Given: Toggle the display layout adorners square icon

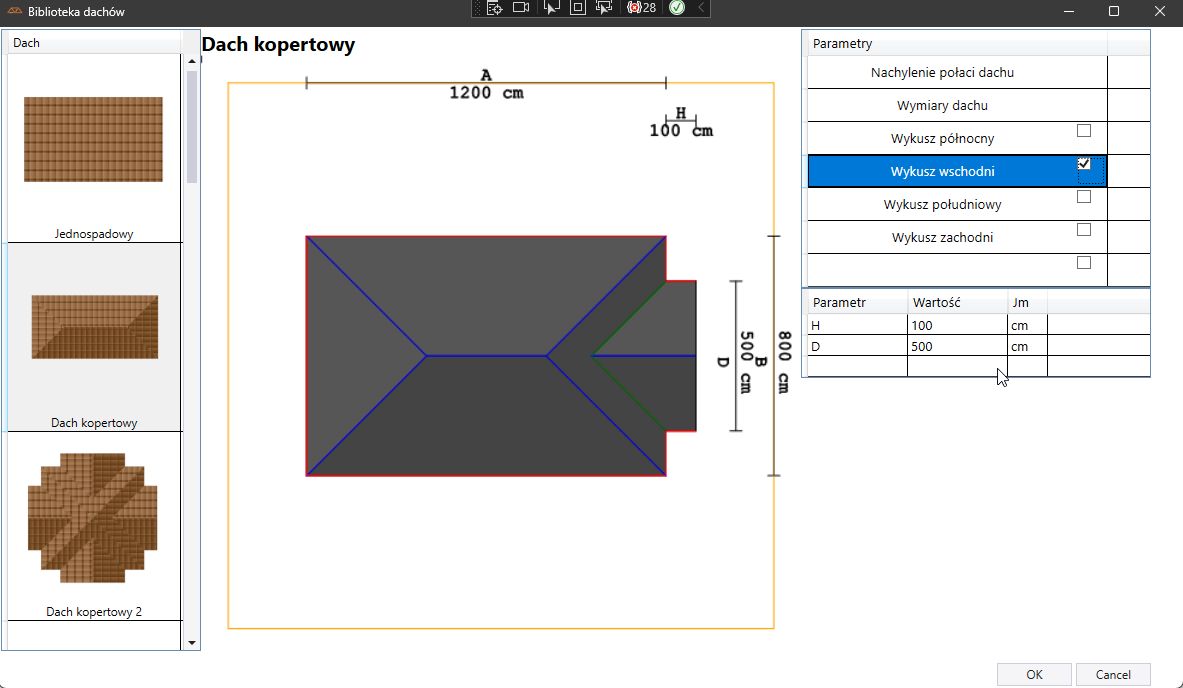Looking at the screenshot, I should (x=577, y=8).
